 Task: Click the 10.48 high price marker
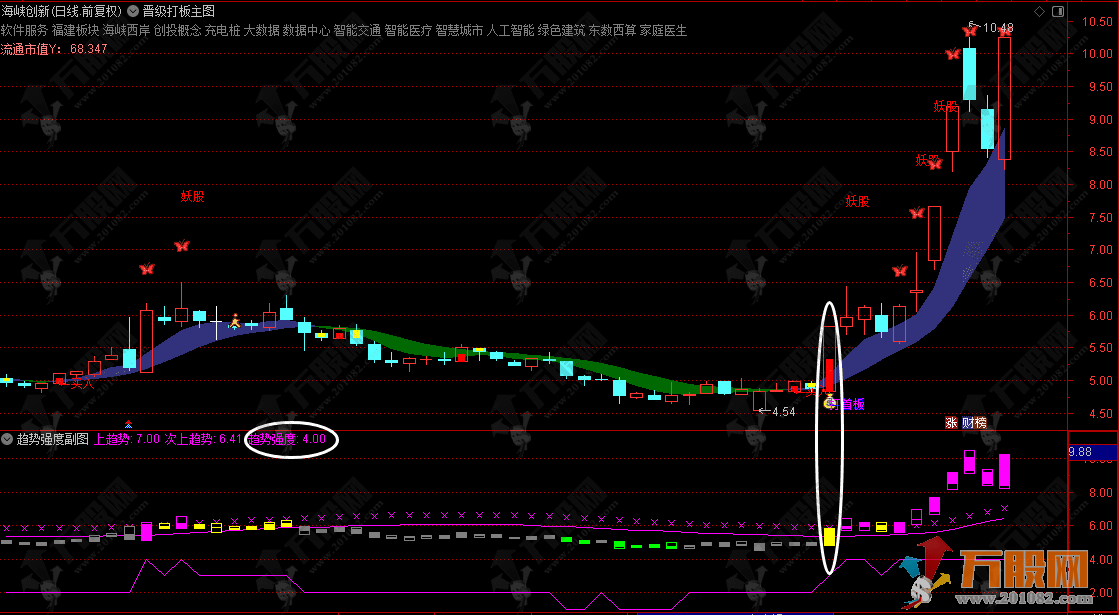pyautogui.click(x=997, y=28)
